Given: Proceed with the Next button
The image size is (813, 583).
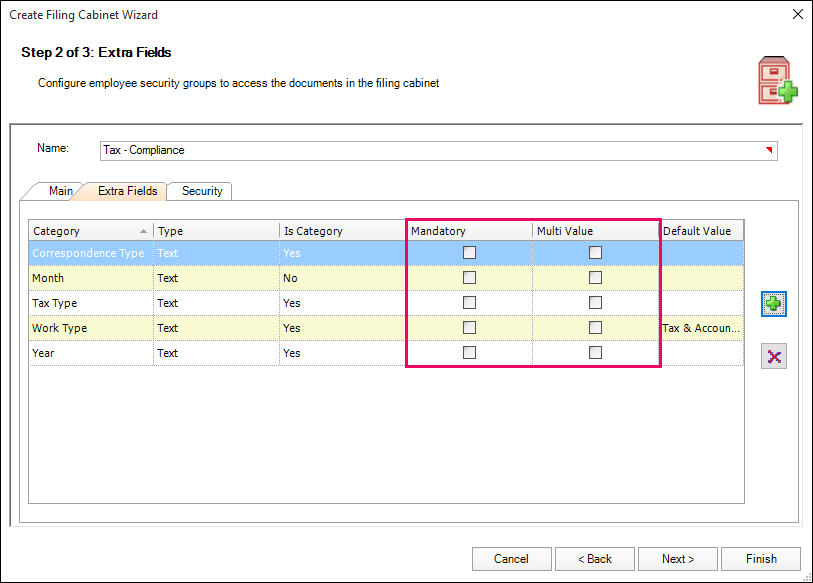Looking at the screenshot, I should click(x=678, y=559).
